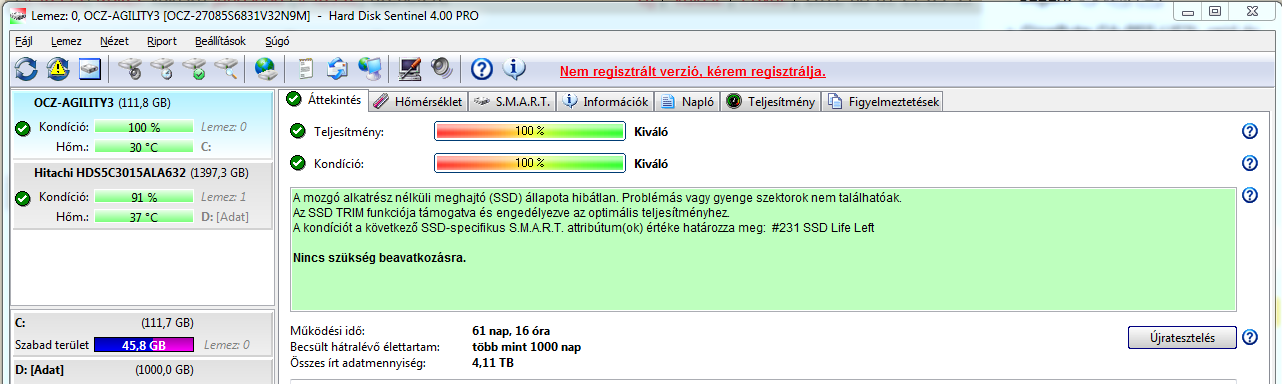Click OCZ-AGILITY3 Kondíció 100 % bar
The image size is (1282, 384).
[x=144, y=127]
